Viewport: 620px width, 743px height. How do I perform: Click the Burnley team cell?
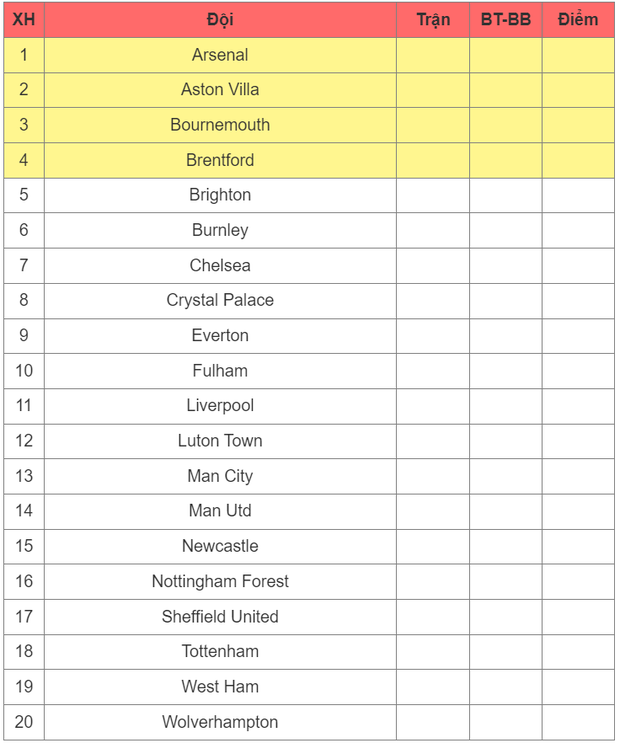(220, 230)
